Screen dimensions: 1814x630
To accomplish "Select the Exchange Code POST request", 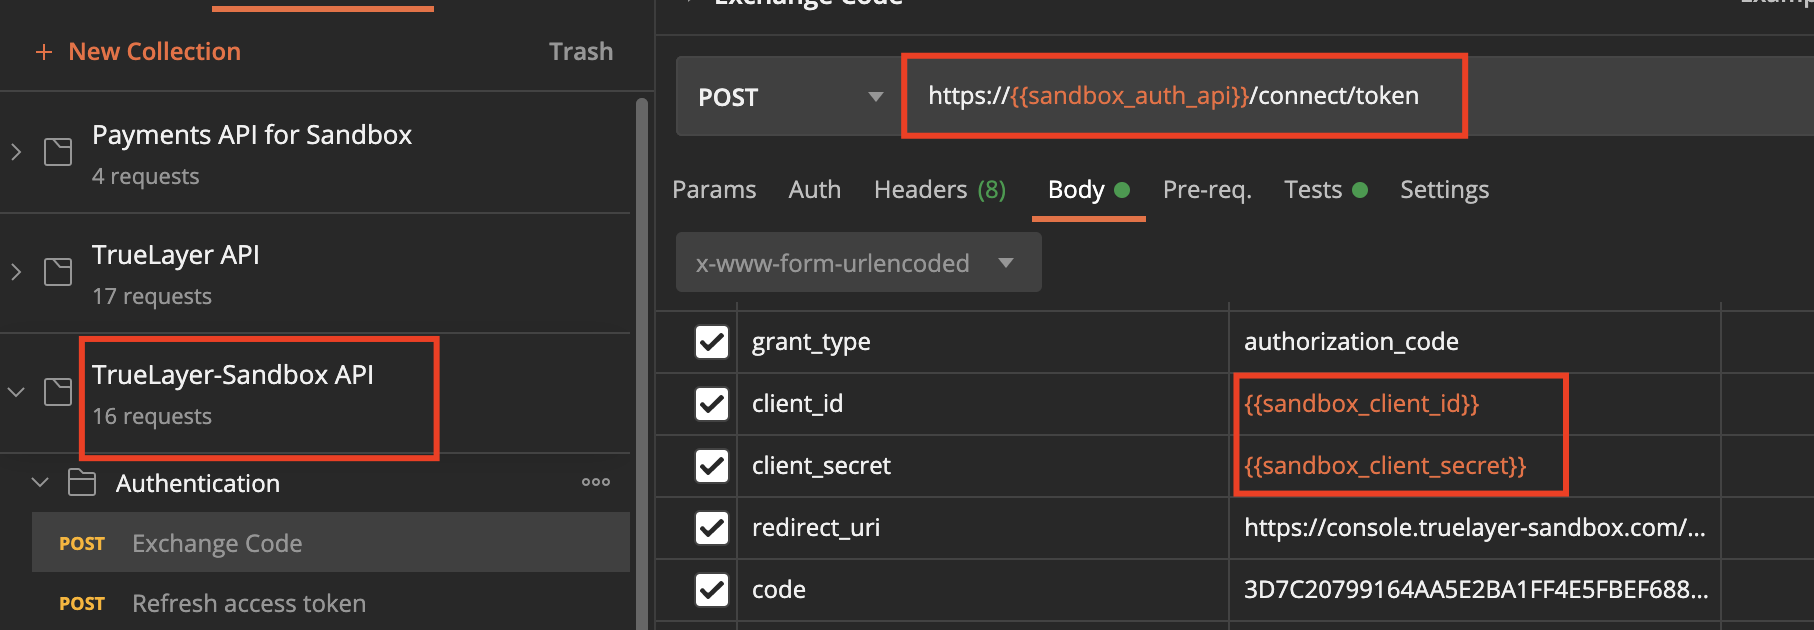I will (331, 543).
